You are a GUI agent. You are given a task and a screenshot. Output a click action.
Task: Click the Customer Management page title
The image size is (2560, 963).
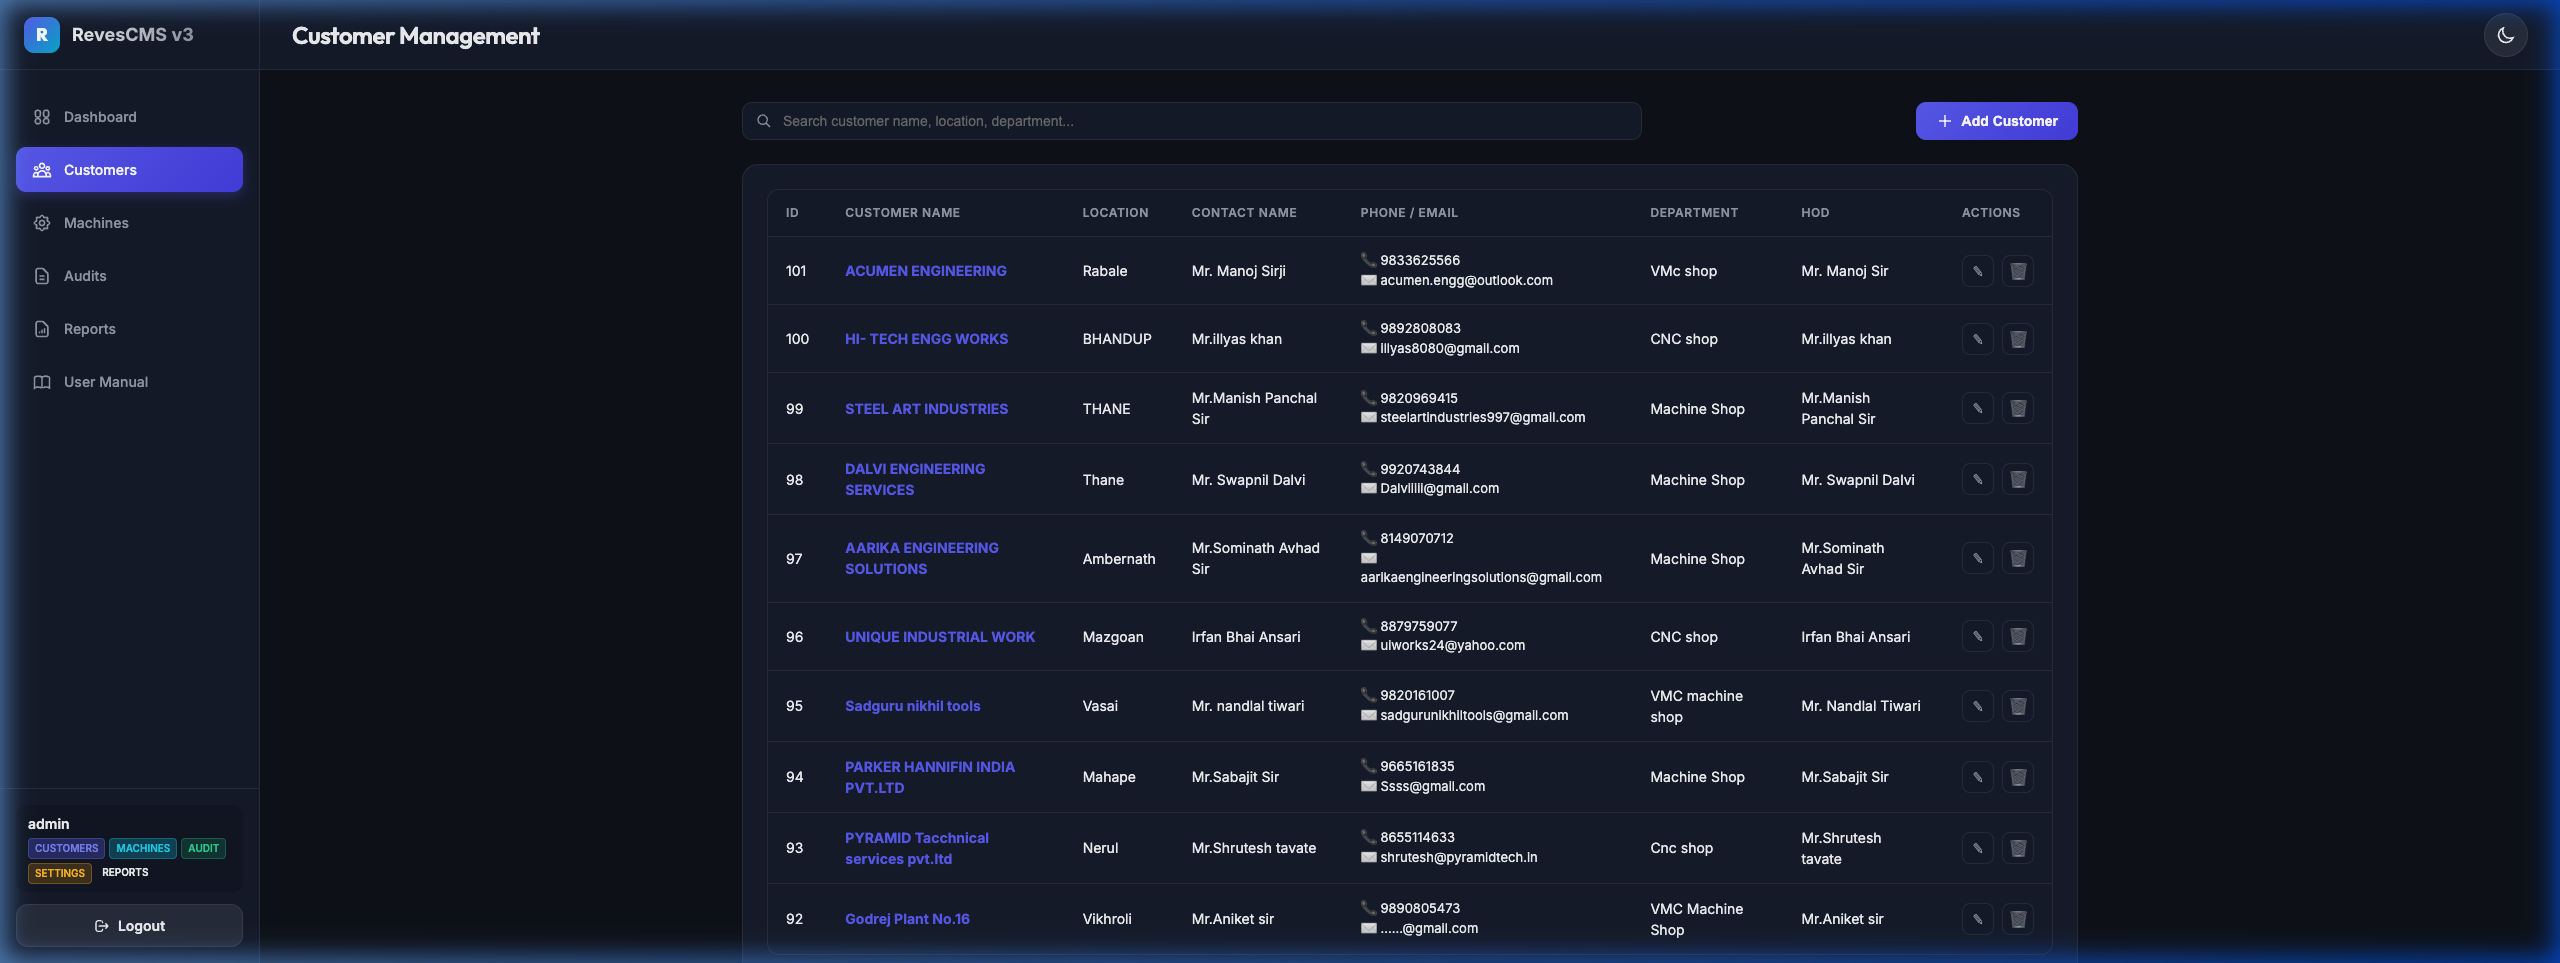point(415,36)
